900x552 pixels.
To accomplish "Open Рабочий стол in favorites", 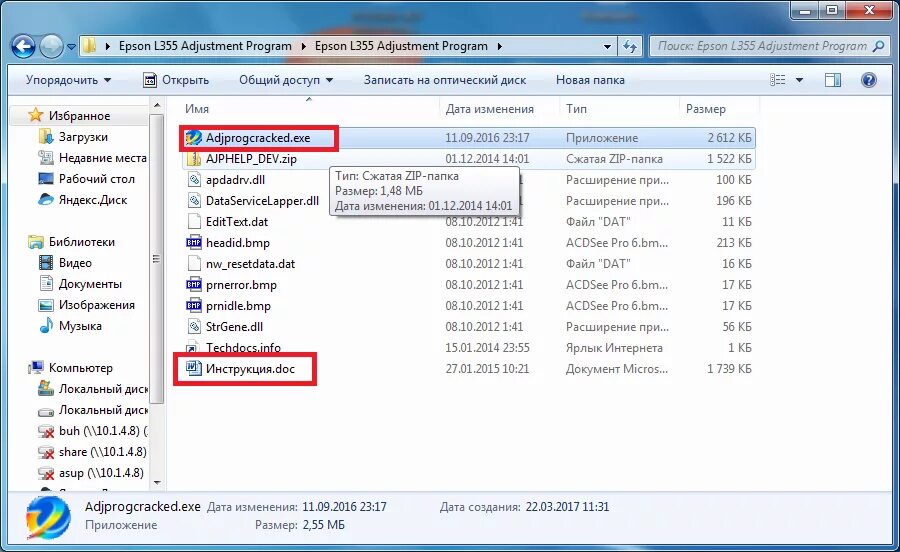I will click(x=96, y=179).
